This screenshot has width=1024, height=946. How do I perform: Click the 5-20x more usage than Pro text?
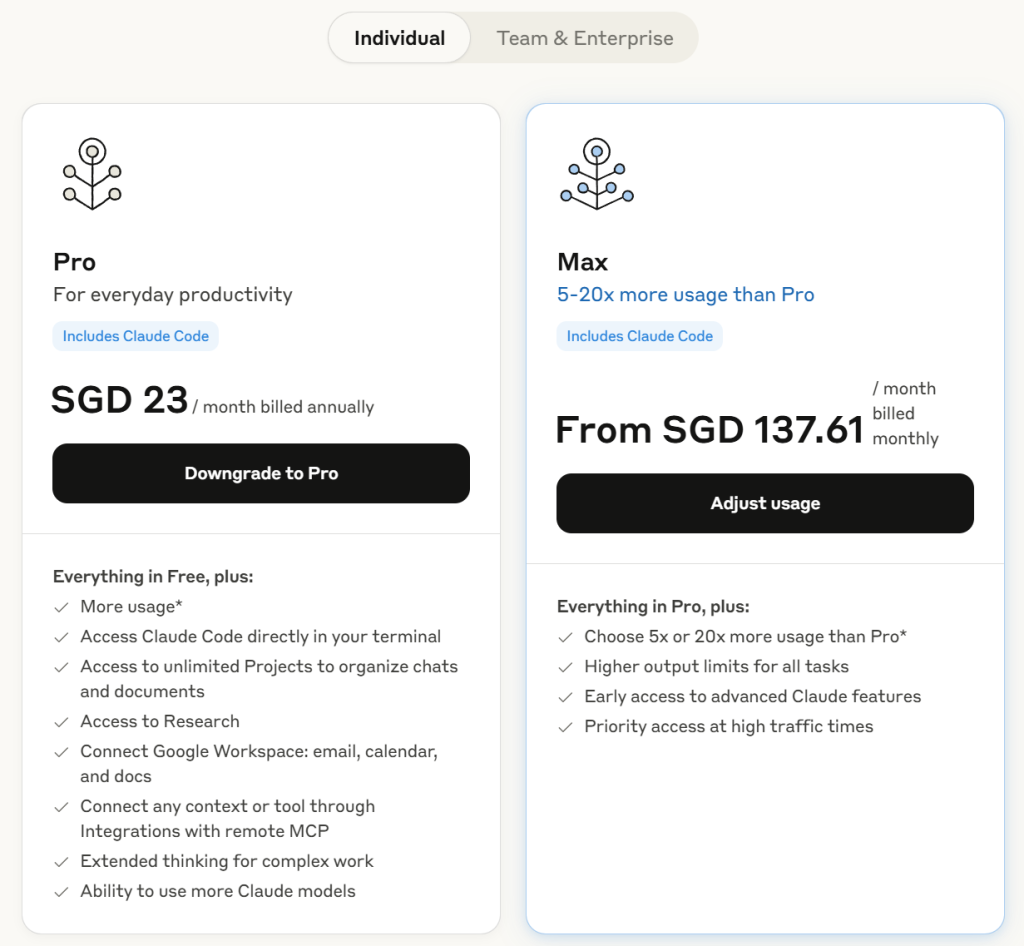pos(685,295)
